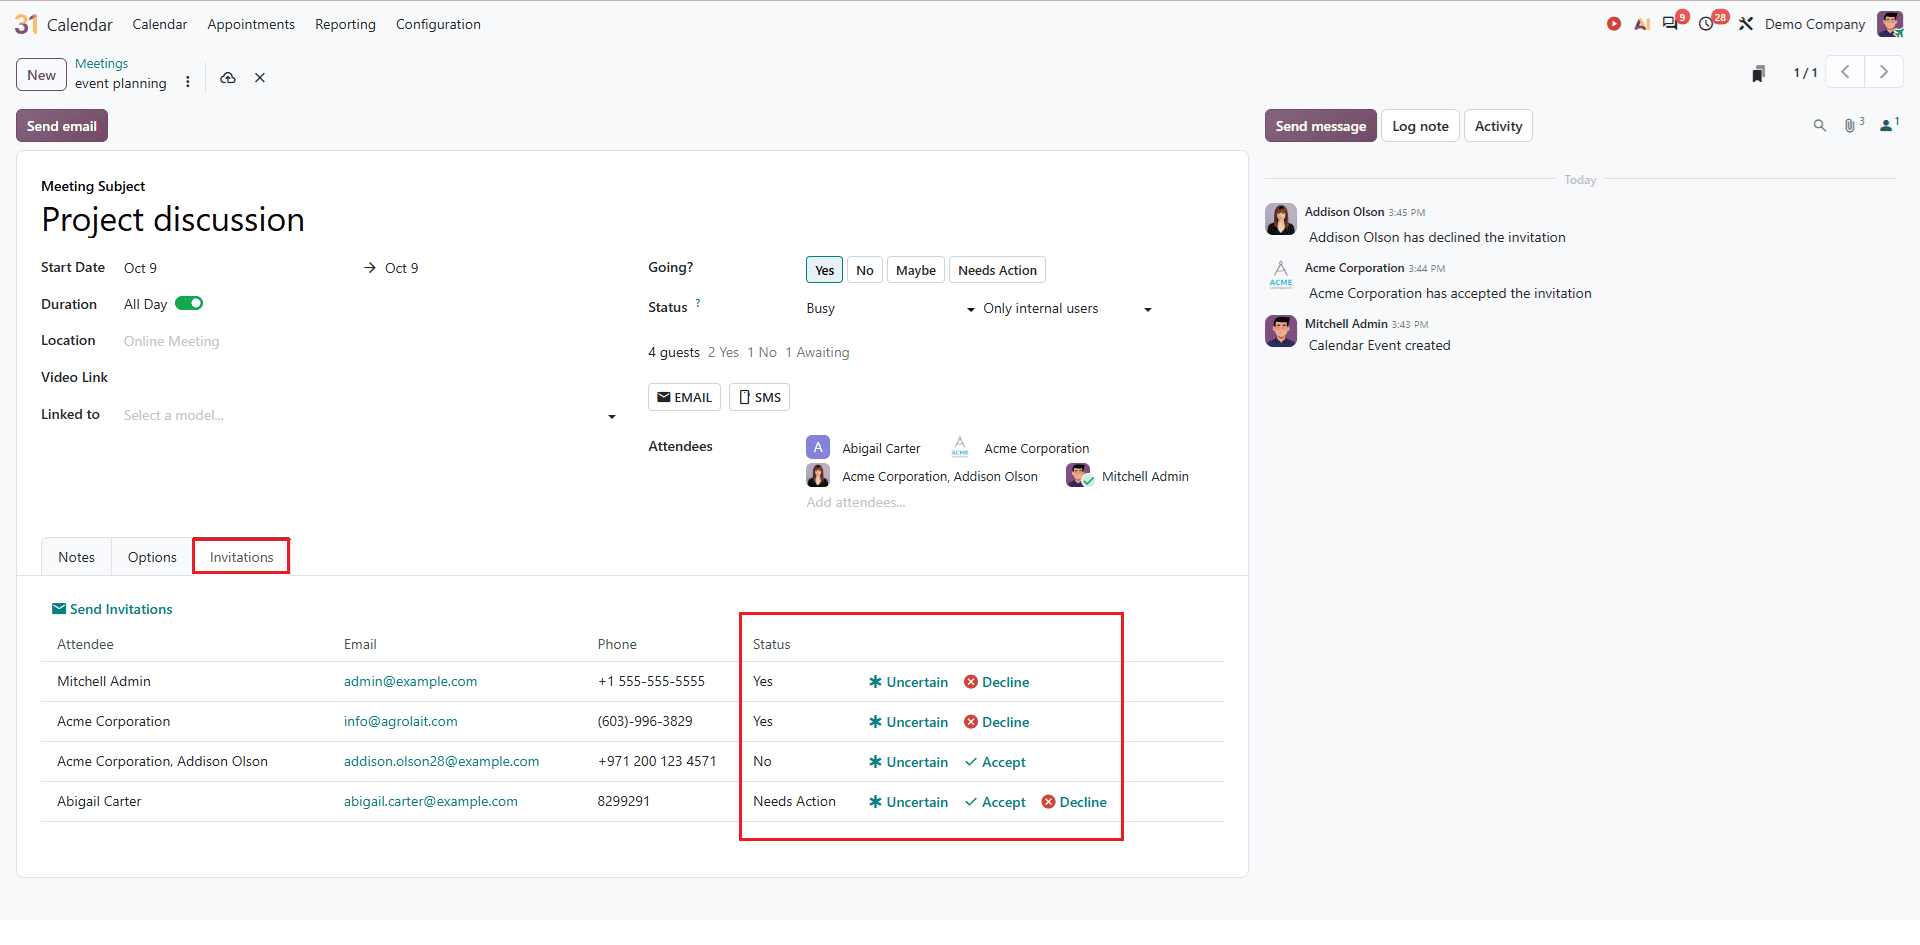This screenshot has width=1920, height=945.
Task: Open the Only internal users dropdown
Action: (1068, 309)
